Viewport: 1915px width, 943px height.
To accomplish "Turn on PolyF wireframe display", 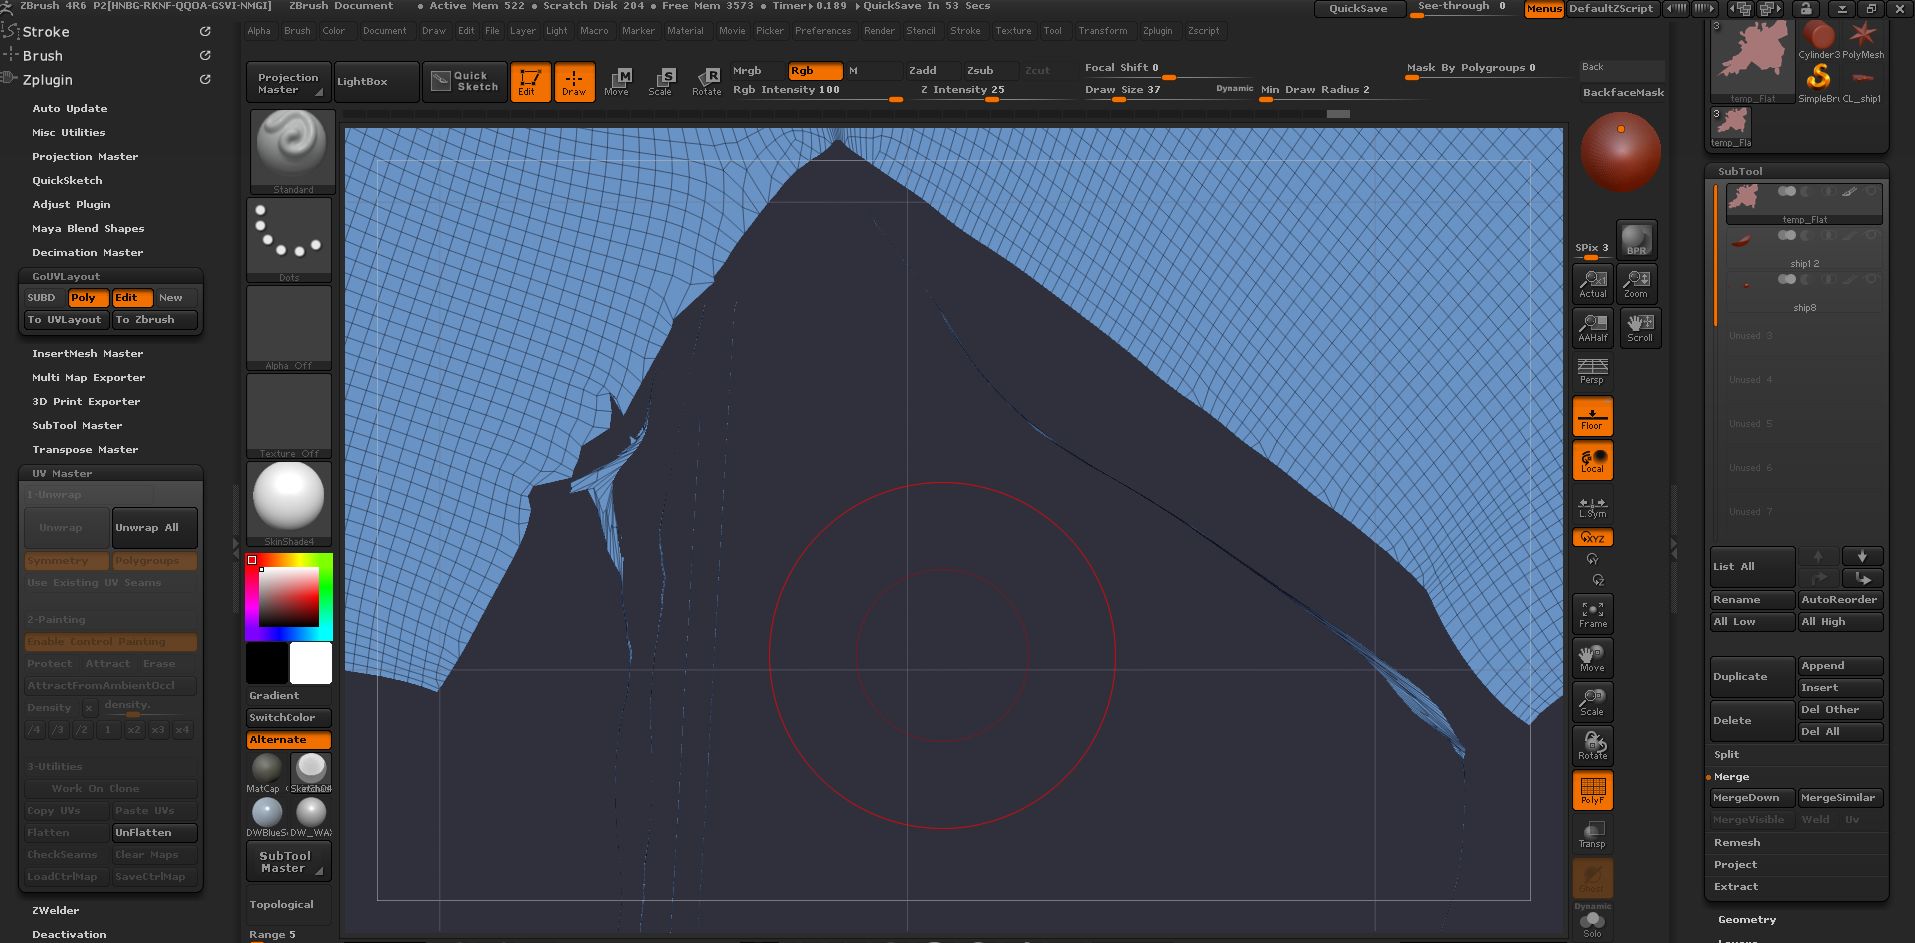I will tap(1592, 789).
